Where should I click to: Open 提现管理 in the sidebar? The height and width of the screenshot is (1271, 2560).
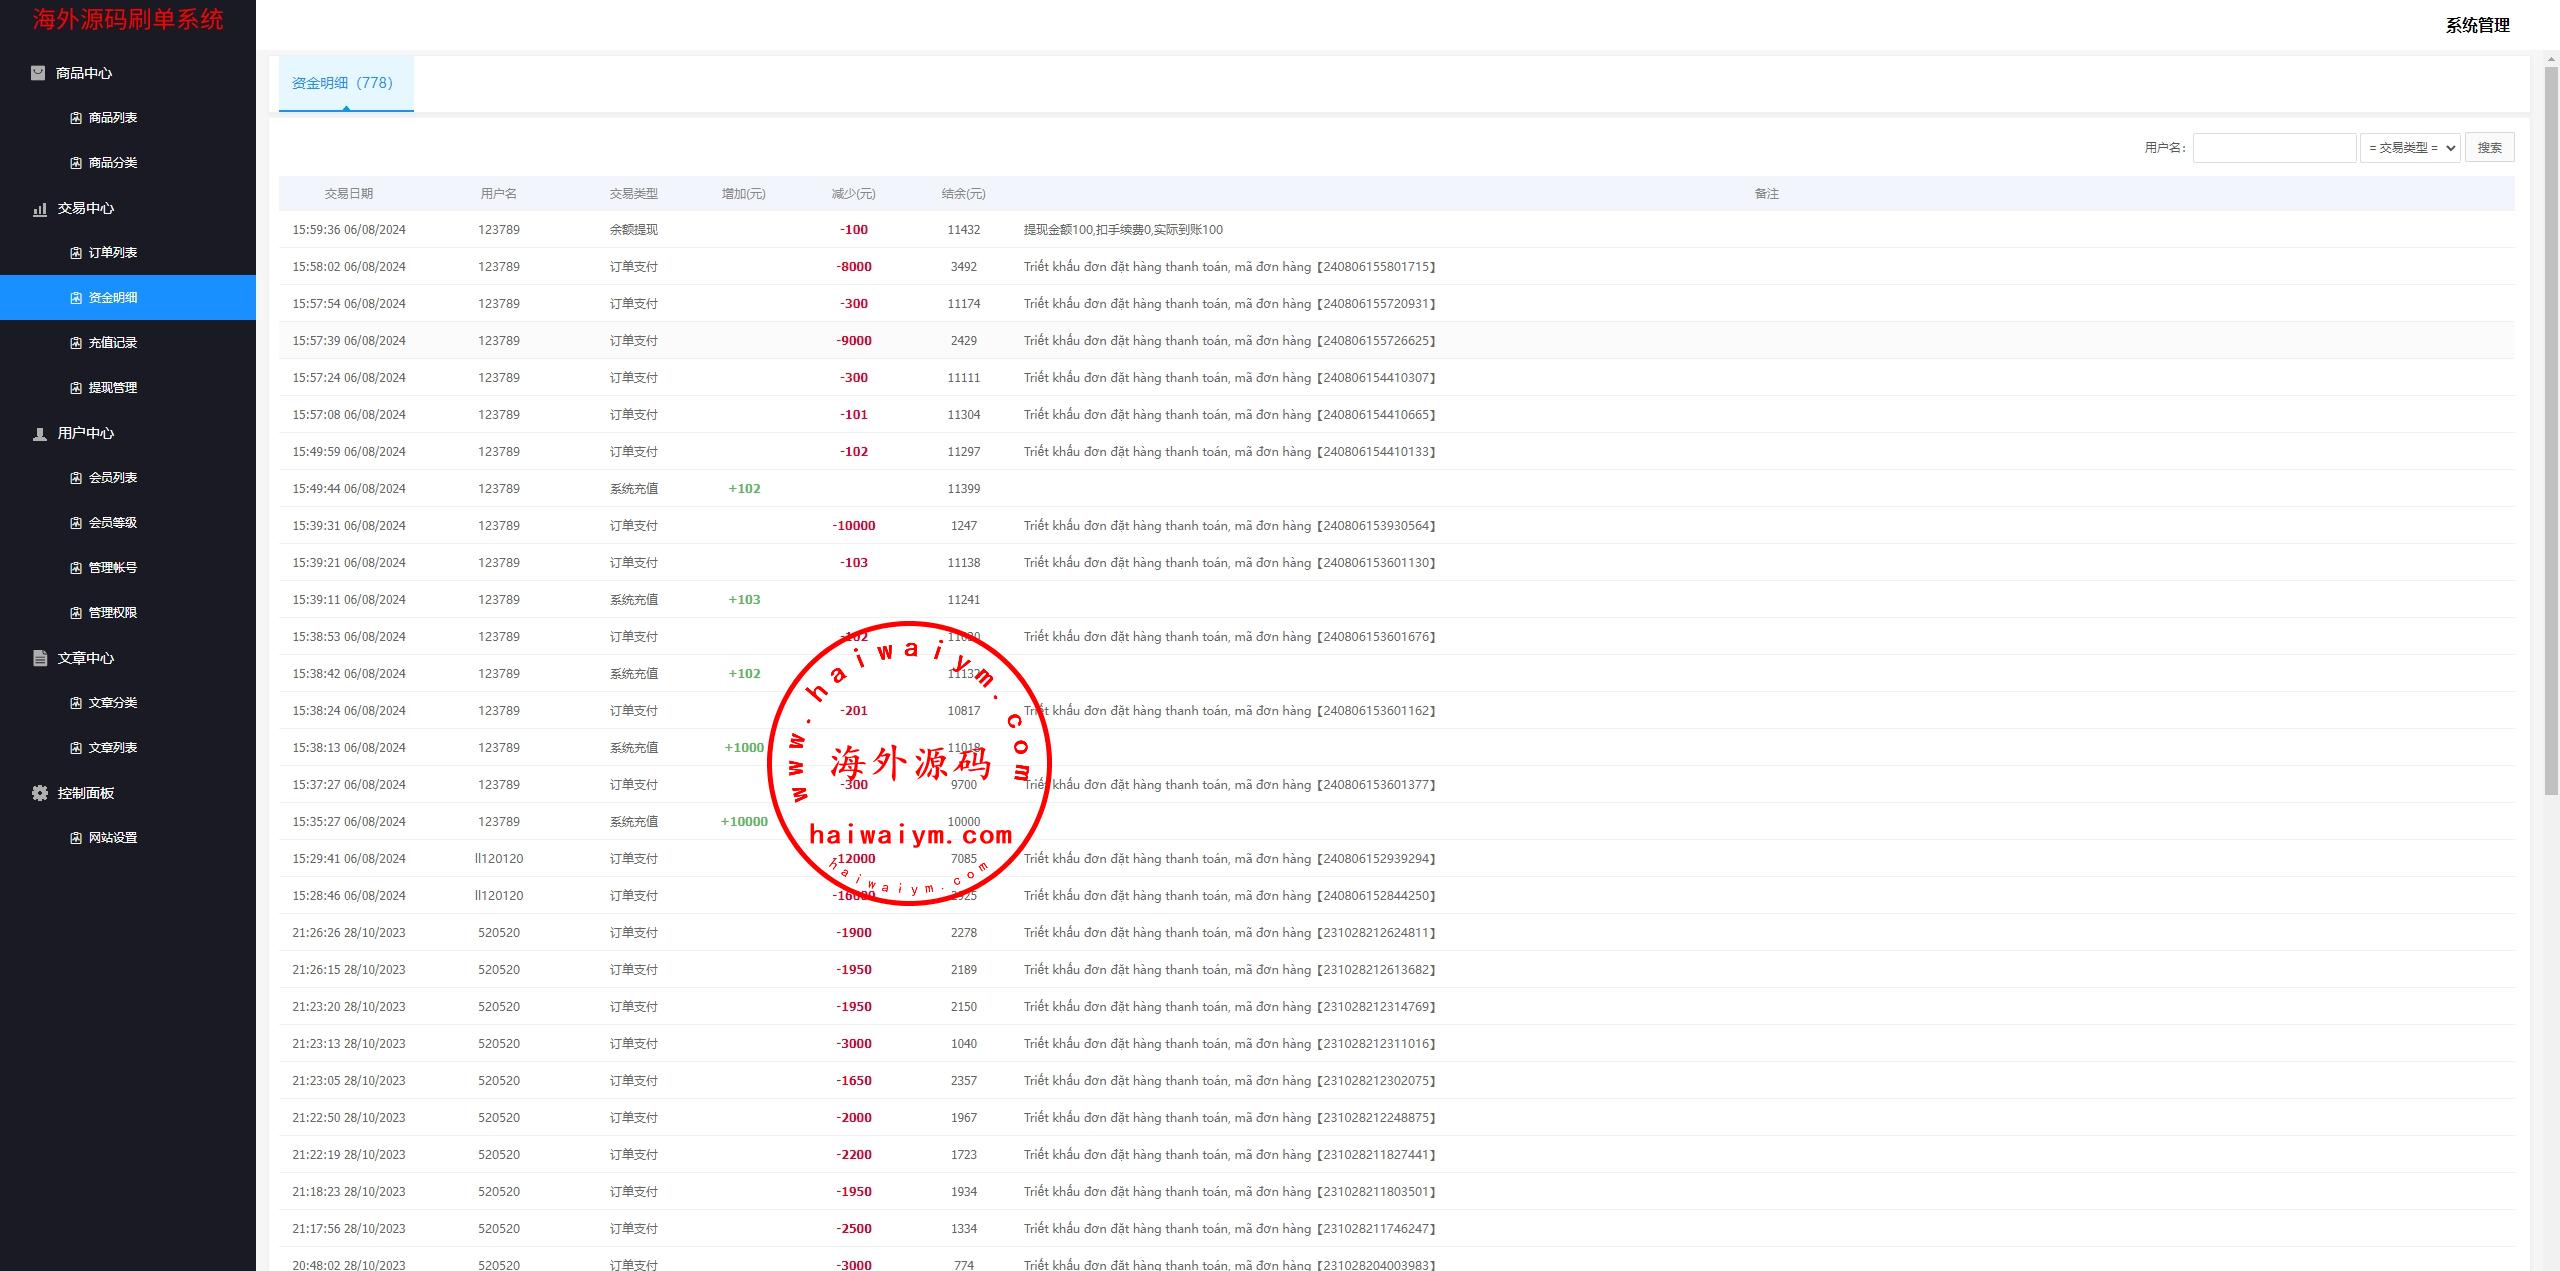pyautogui.click(x=113, y=388)
